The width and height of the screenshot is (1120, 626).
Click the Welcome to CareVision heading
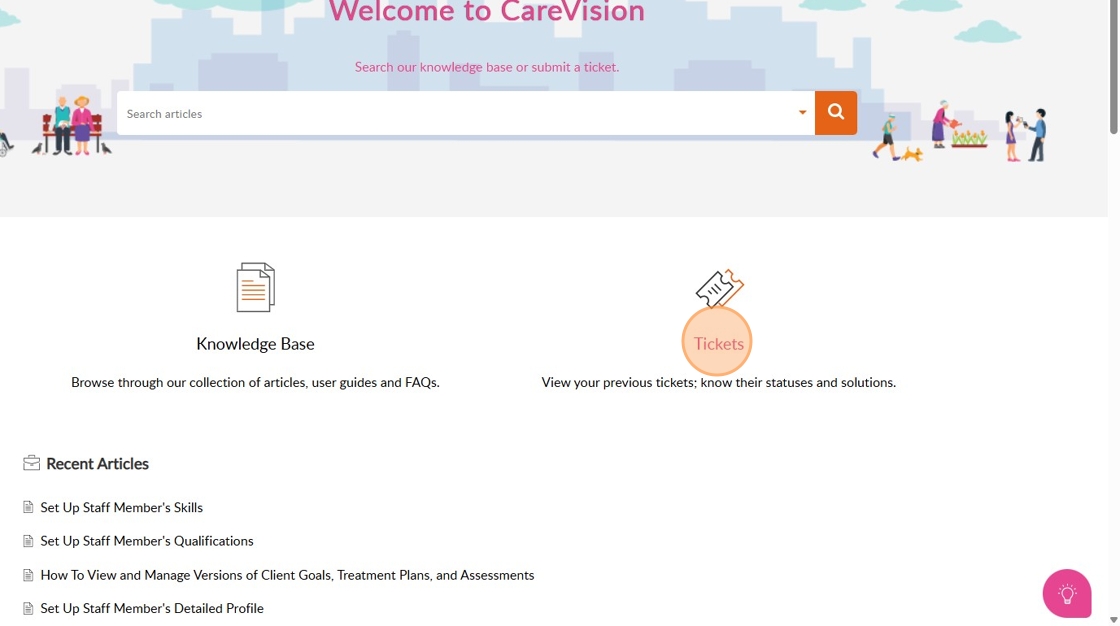[x=486, y=11]
